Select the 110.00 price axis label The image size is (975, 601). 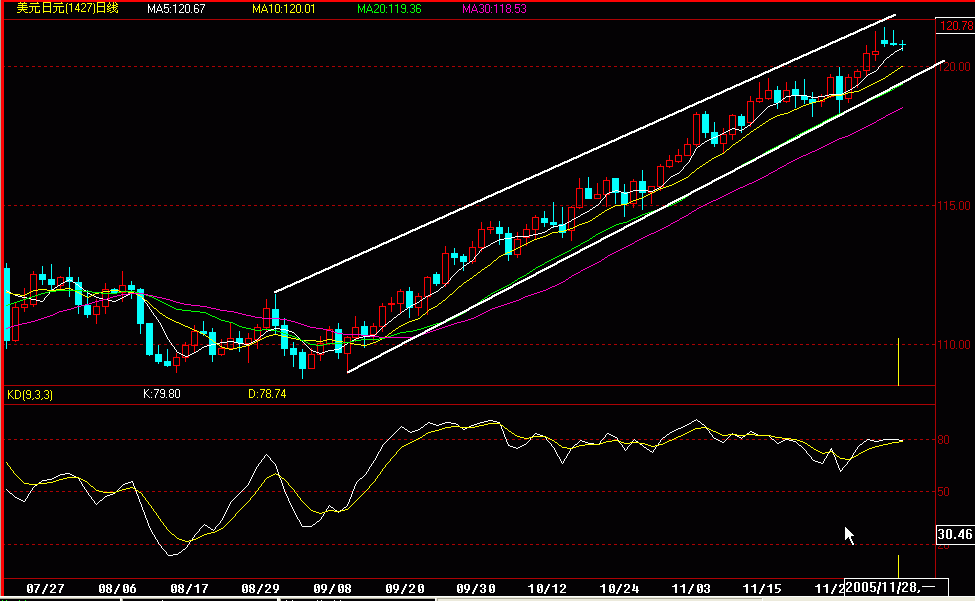954,344
